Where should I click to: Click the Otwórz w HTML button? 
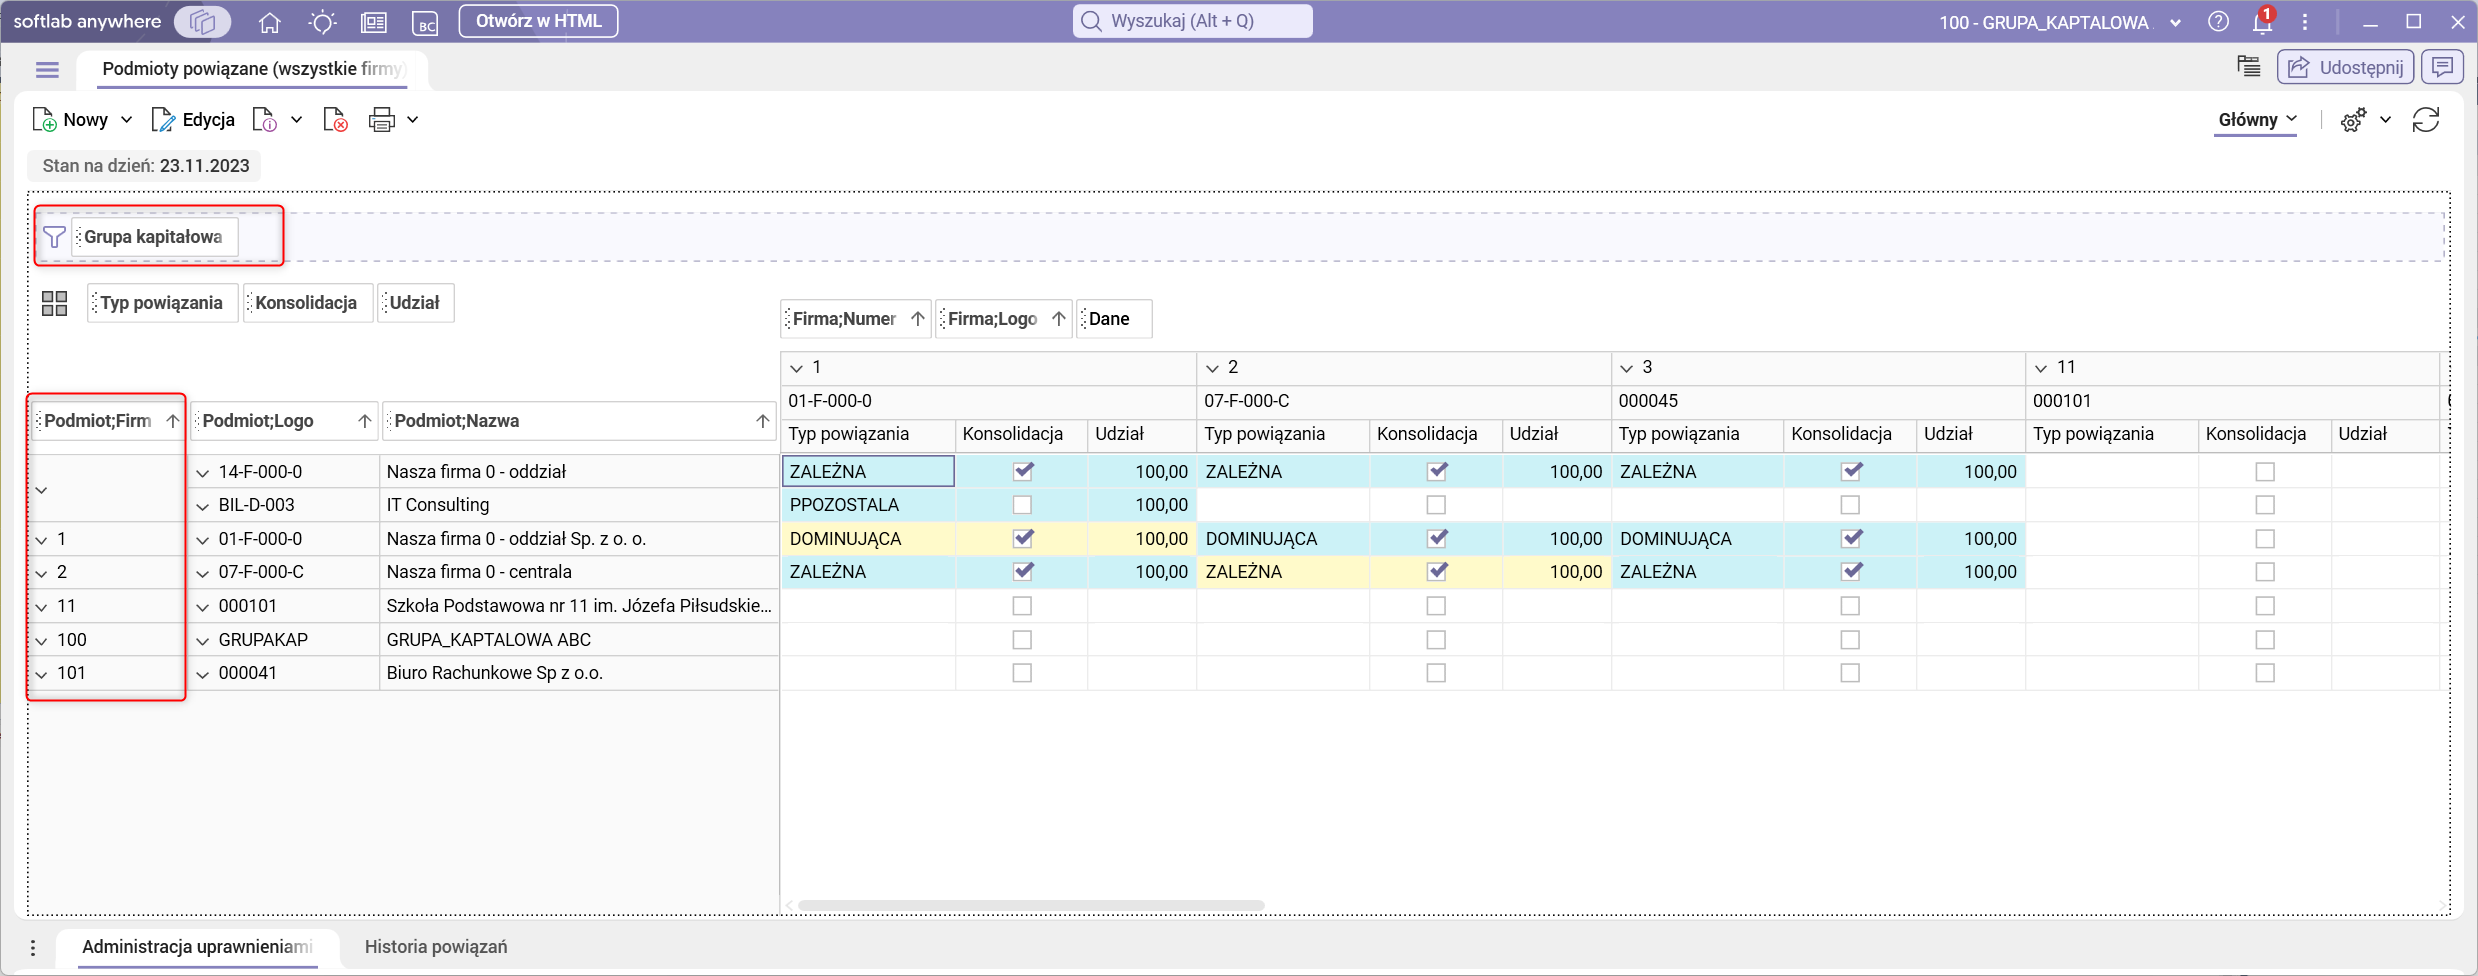point(539,21)
